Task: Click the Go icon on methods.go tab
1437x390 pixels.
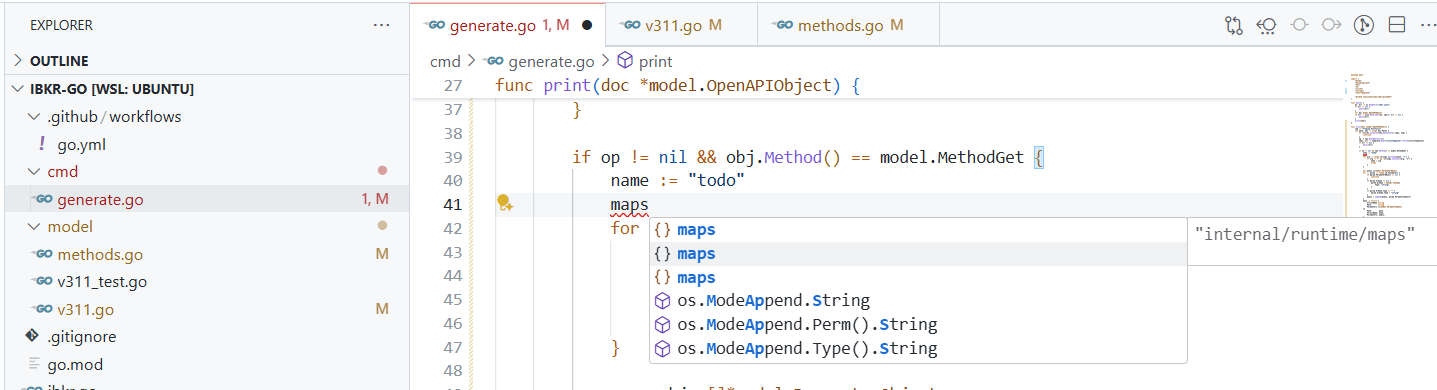Action: [x=782, y=25]
